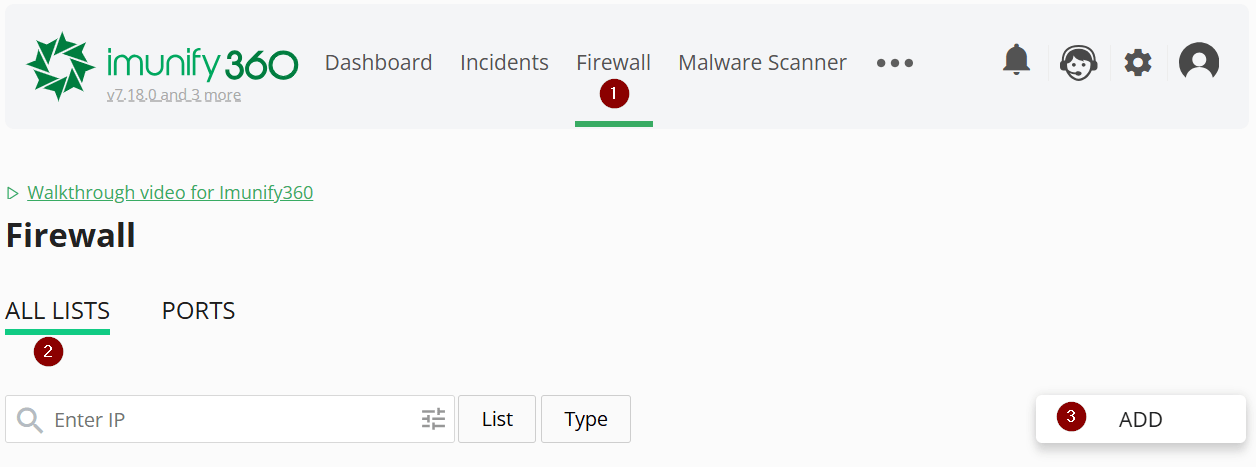Open the support headset icon
This screenshot has width=1256, height=467.
pyautogui.click(x=1078, y=63)
